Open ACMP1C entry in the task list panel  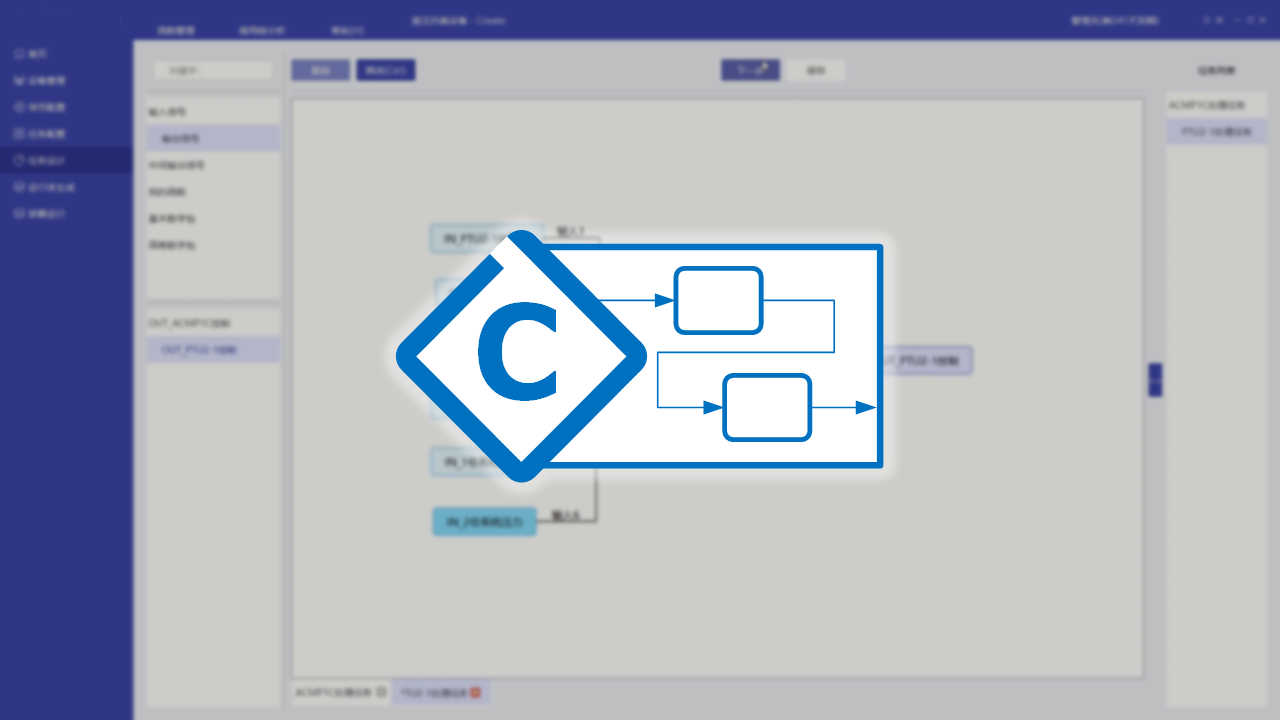(1216, 105)
